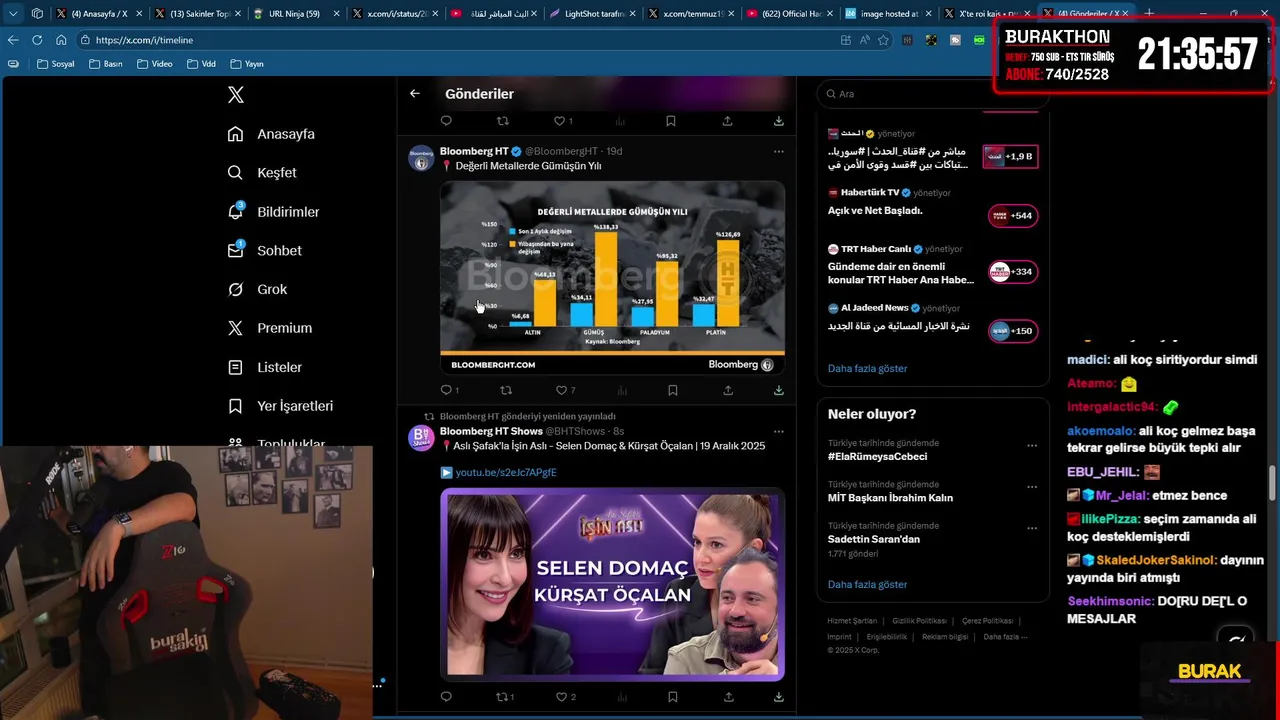Screen dimensions: 1280x720
Task: Open Sohbet messages
Action: [x=264, y=251]
